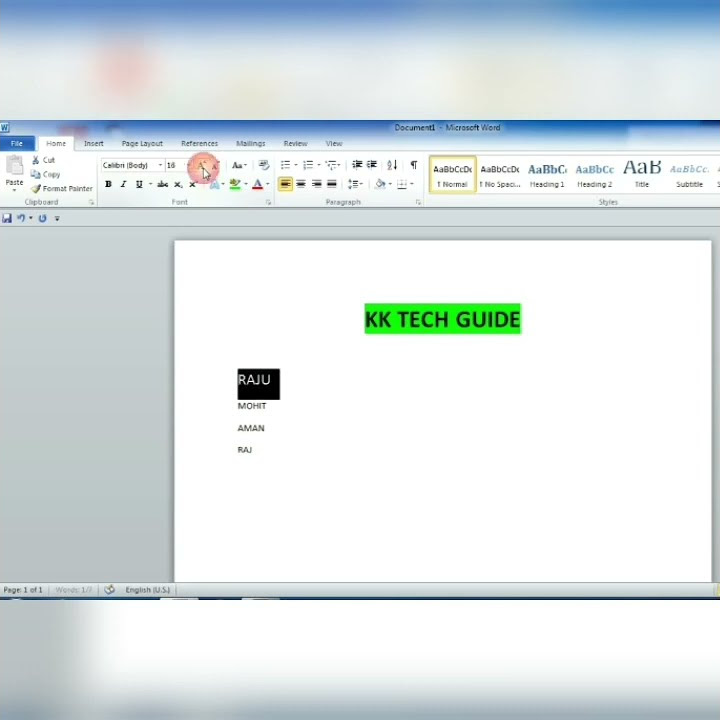Switch to the Review tab

pyautogui.click(x=295, y=143)
